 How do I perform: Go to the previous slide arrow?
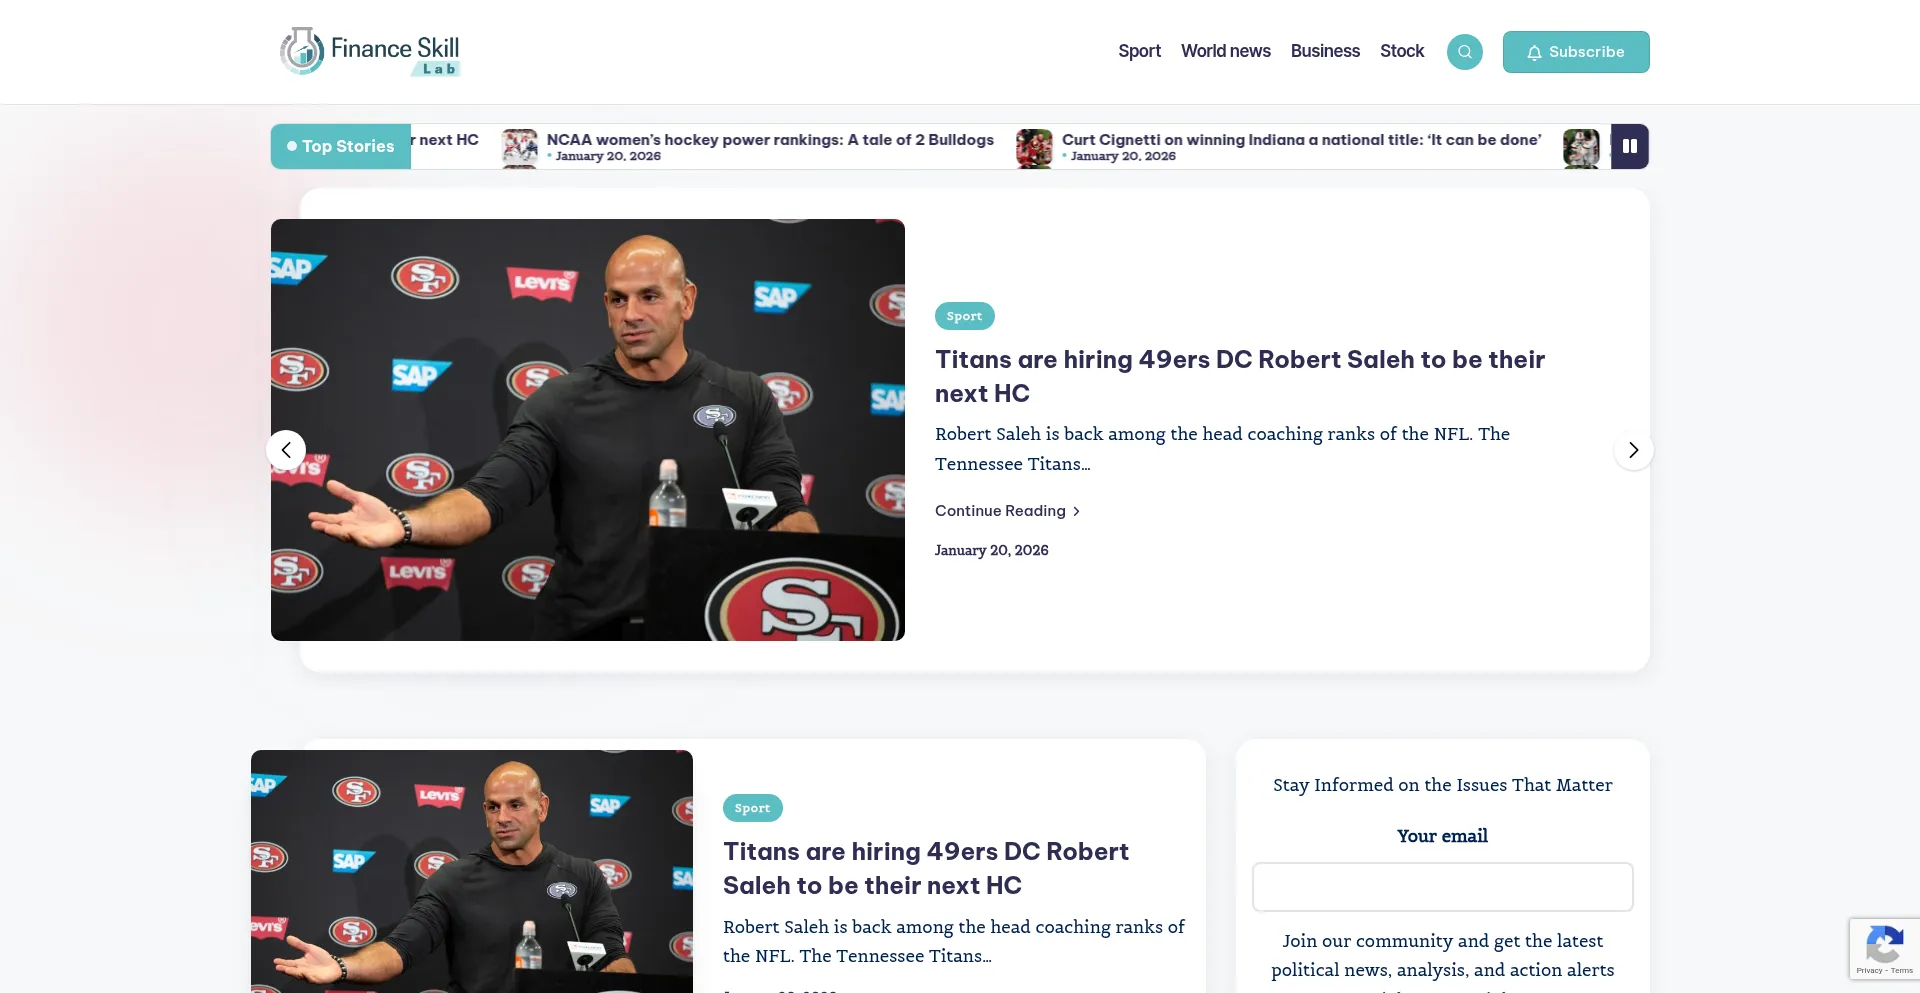click(x=286, y=450)
